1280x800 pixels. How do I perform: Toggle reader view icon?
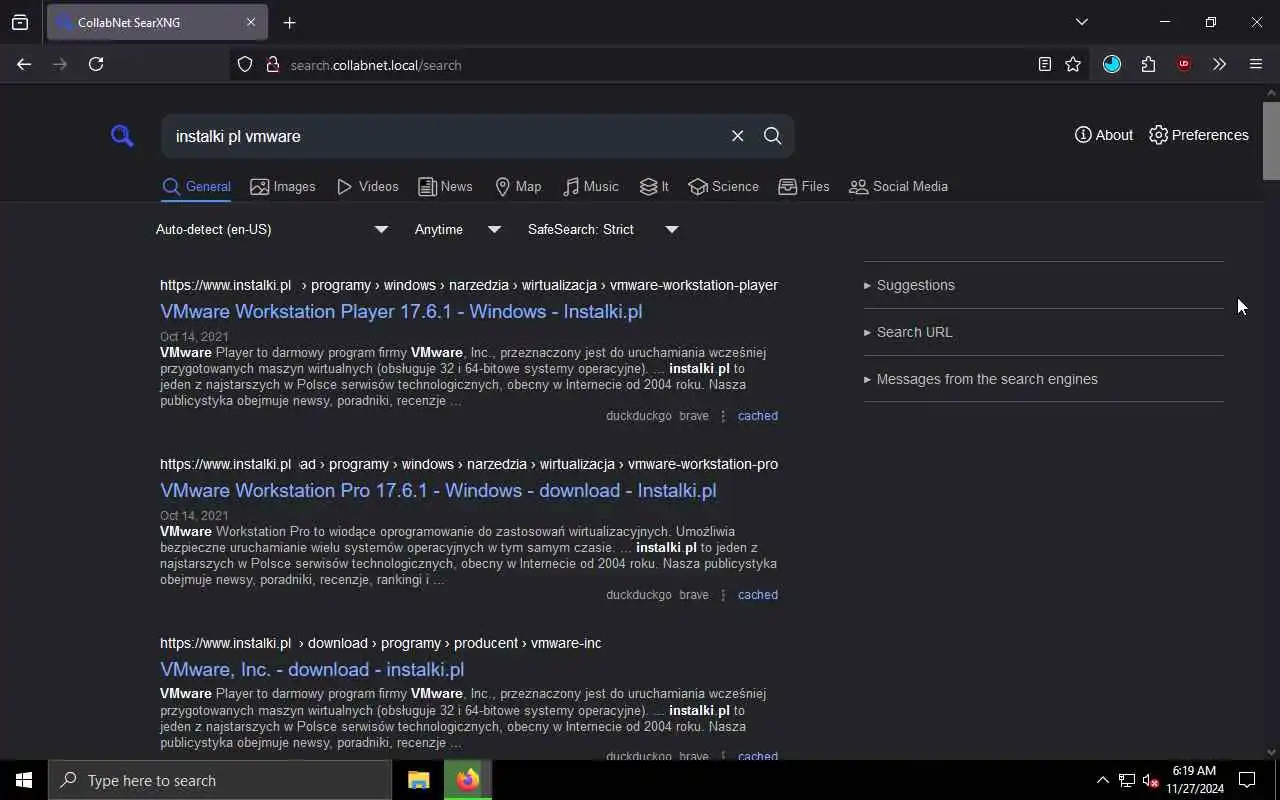point(1044,64)
